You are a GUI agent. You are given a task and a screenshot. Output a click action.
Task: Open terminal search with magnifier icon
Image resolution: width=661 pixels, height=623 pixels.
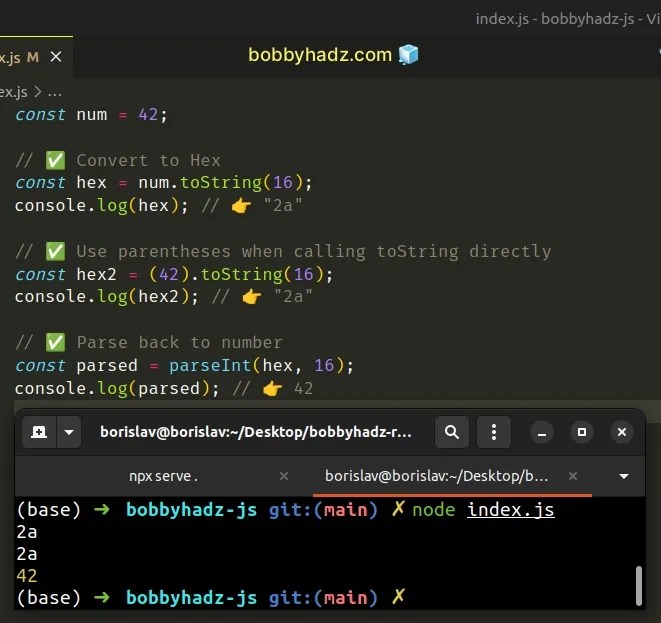(x=451, y=432)
